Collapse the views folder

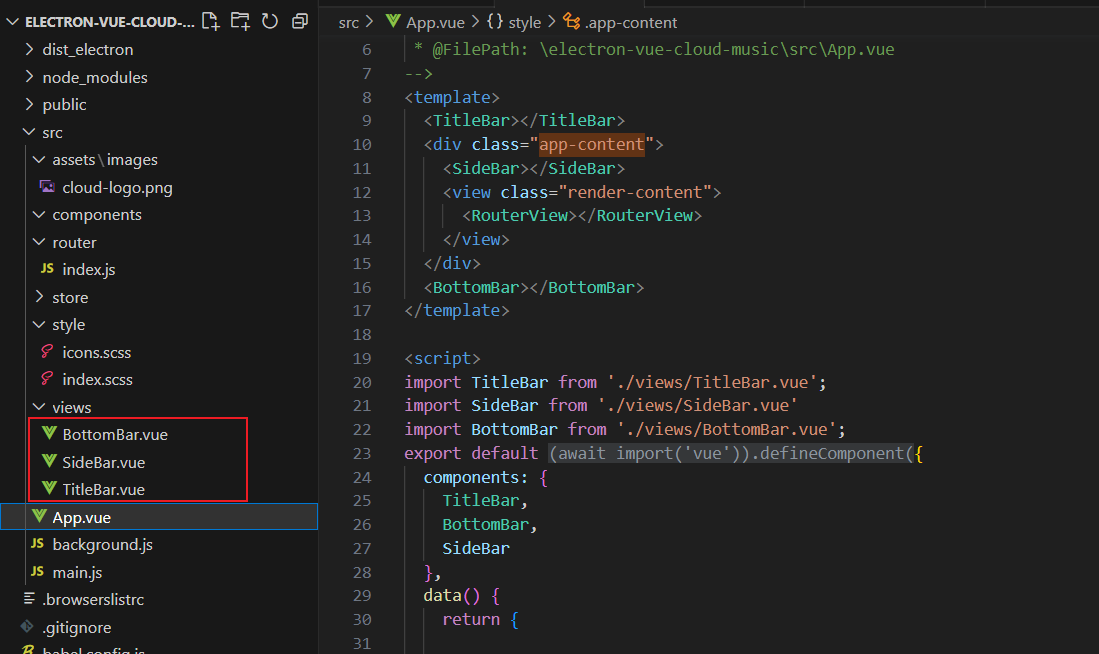39,407
